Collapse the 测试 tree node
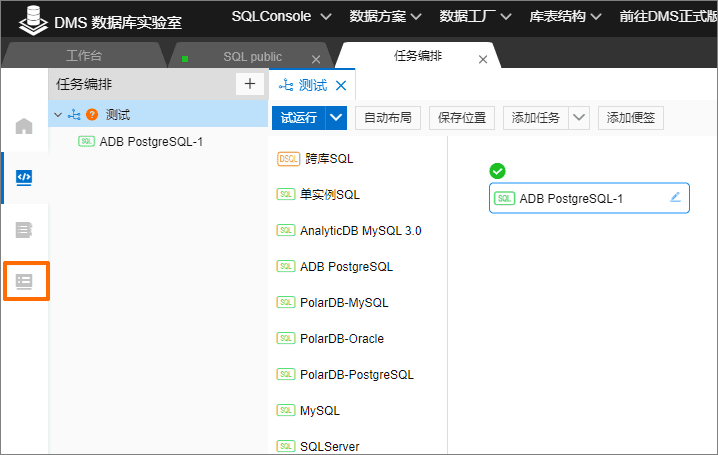The width and height of the screenshot is (718, 455). pos(58,114)
